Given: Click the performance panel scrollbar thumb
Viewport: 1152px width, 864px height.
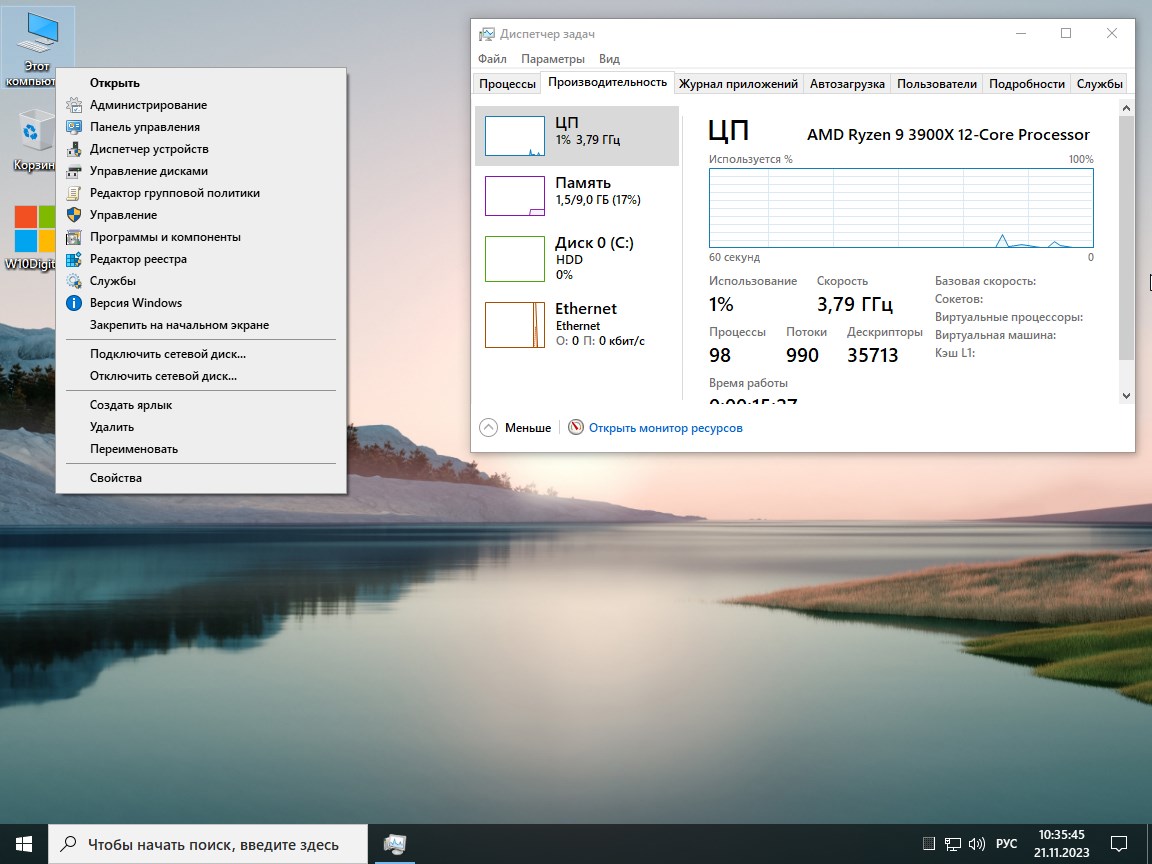Looking at the screenshot, I should [1126, 237].
